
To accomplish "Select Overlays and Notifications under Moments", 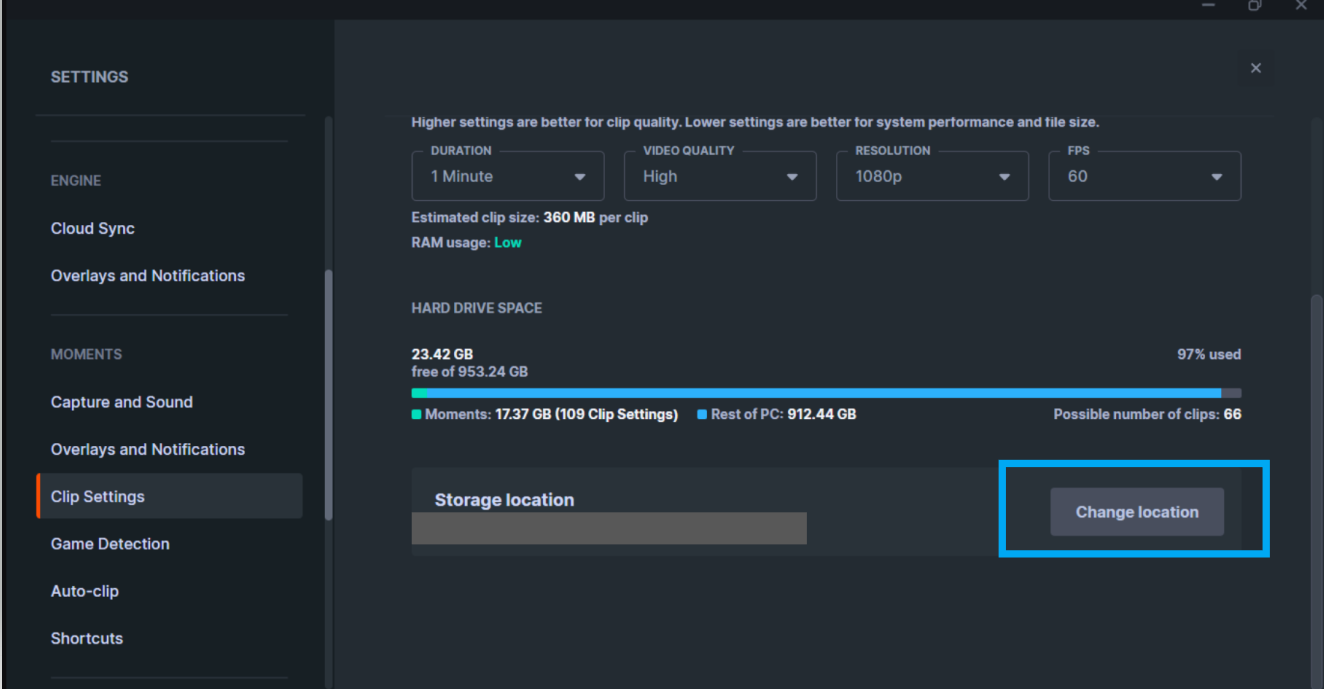I will 148,449.
